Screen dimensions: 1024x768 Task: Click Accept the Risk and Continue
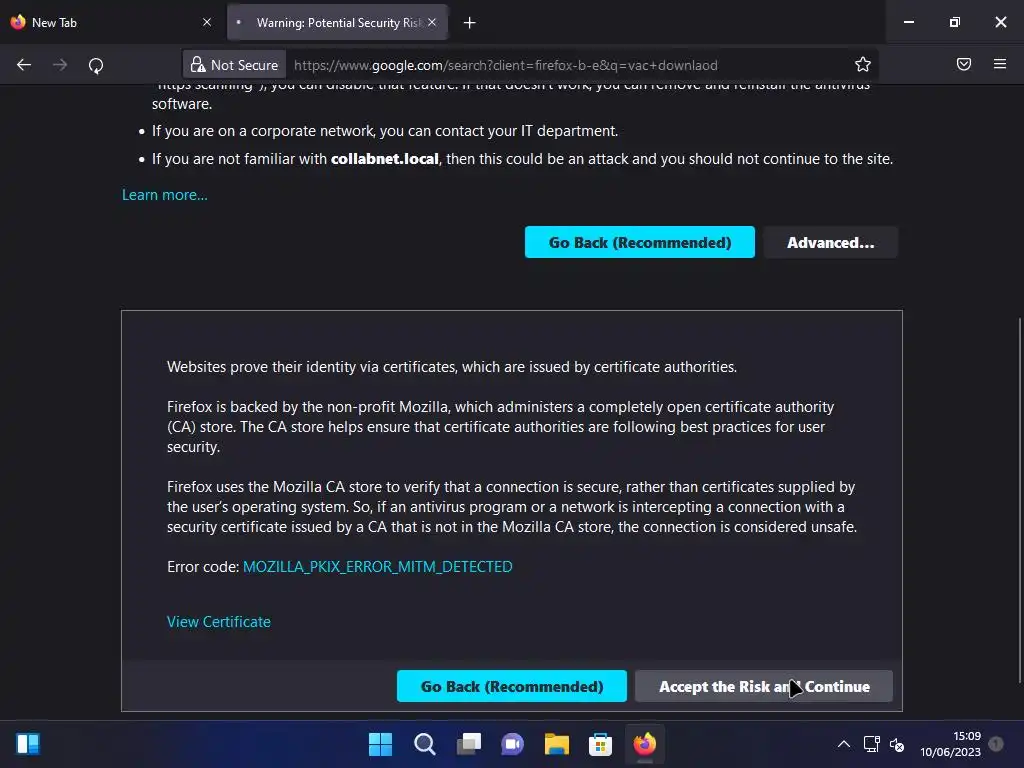click(x=764, y=686)
